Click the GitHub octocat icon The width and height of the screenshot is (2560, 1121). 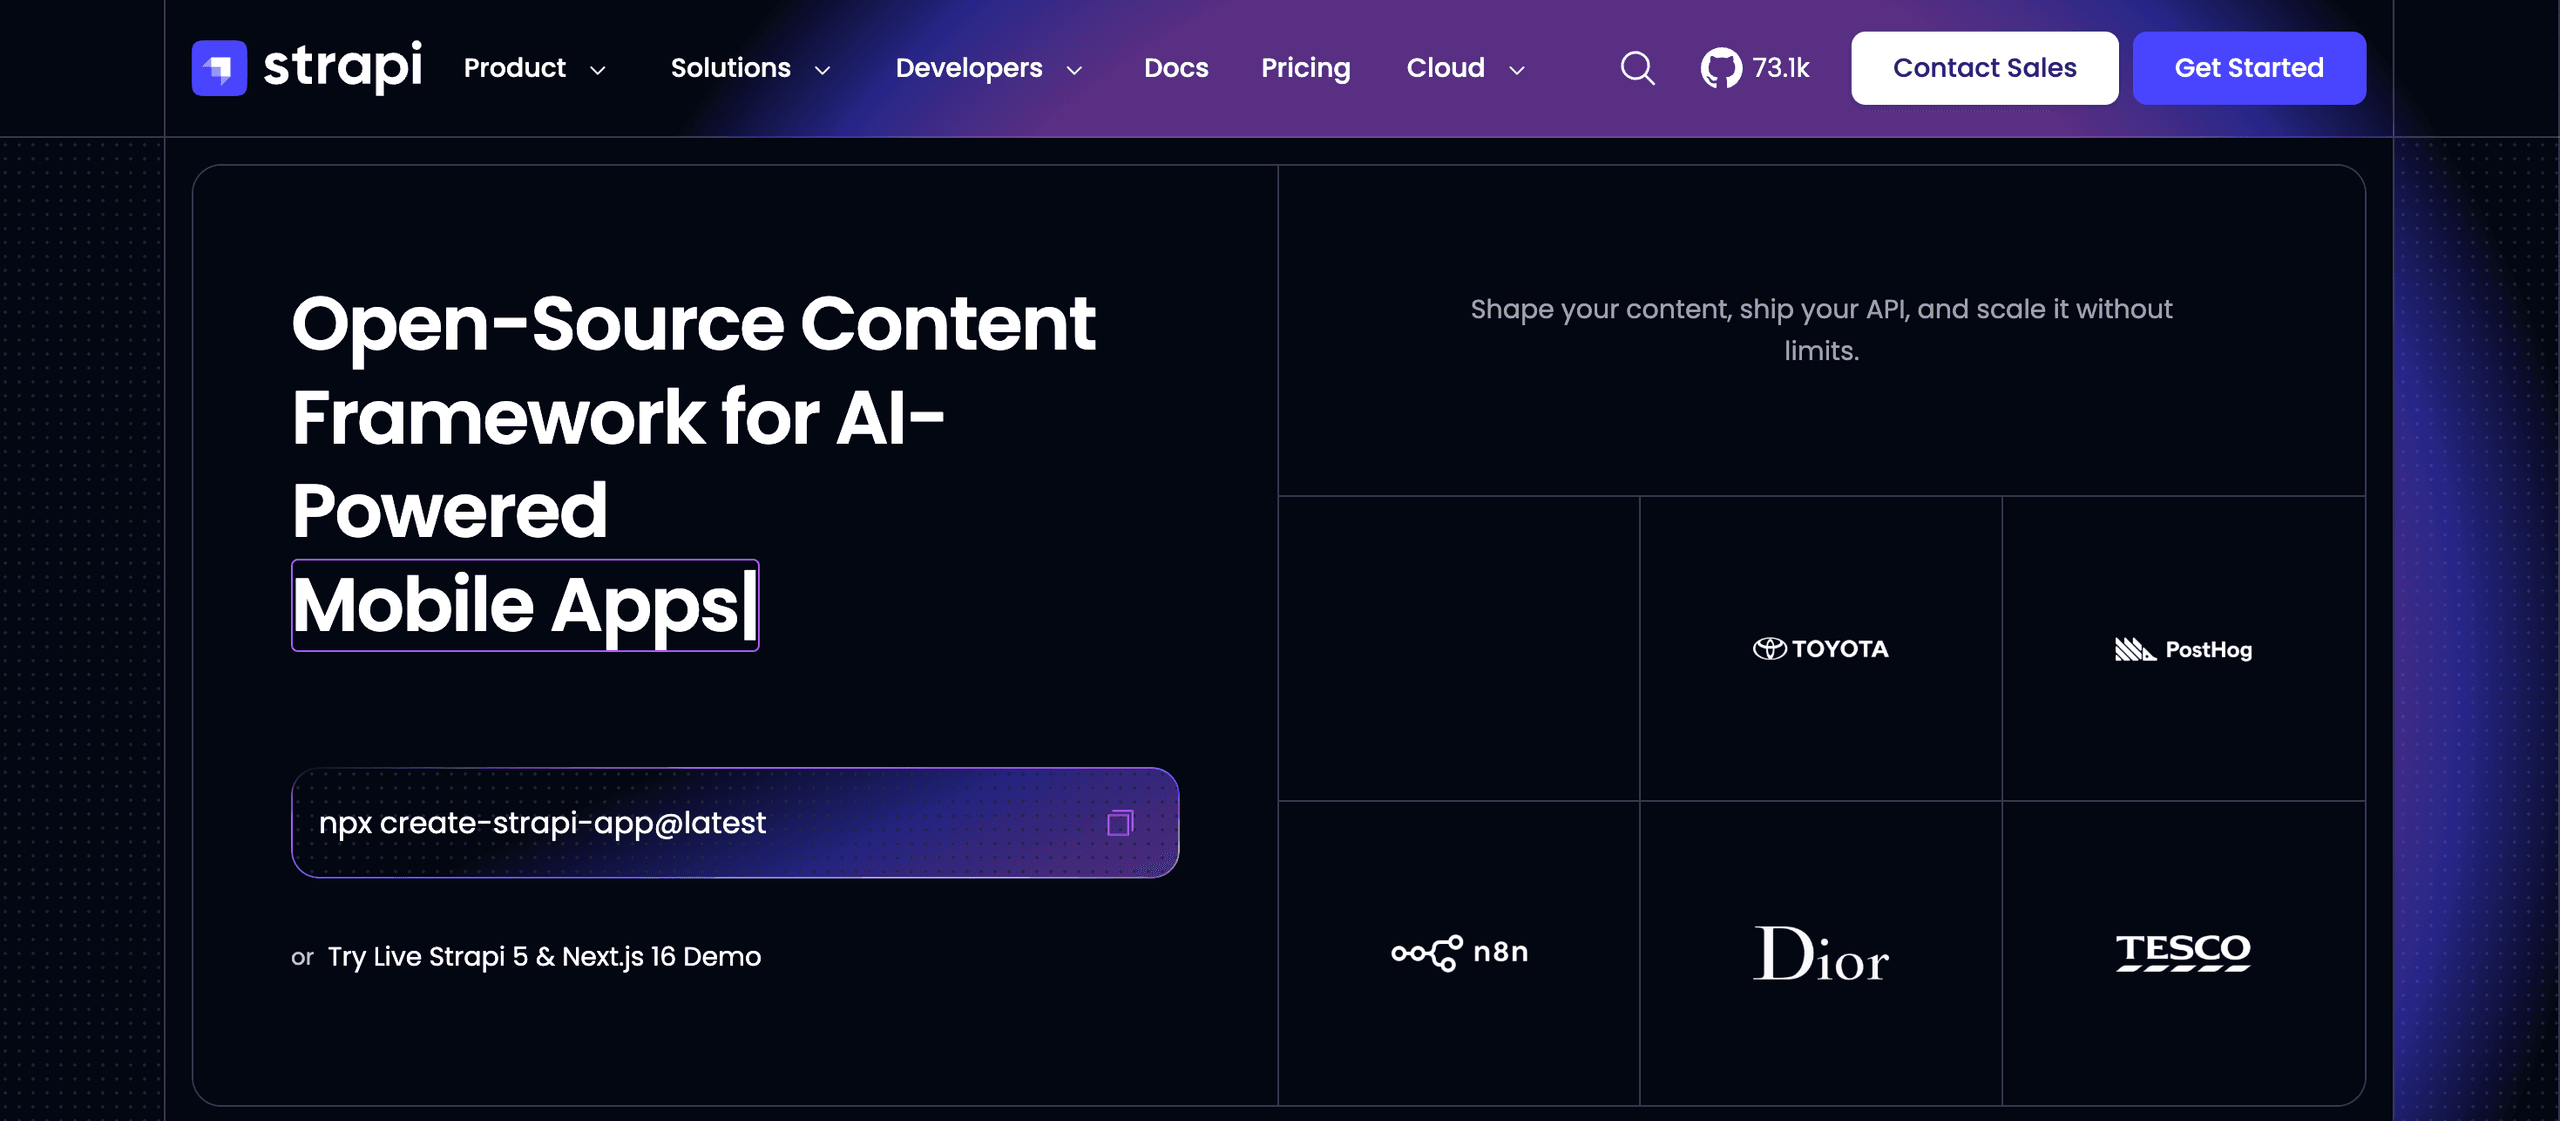(x=1721, y=68)
